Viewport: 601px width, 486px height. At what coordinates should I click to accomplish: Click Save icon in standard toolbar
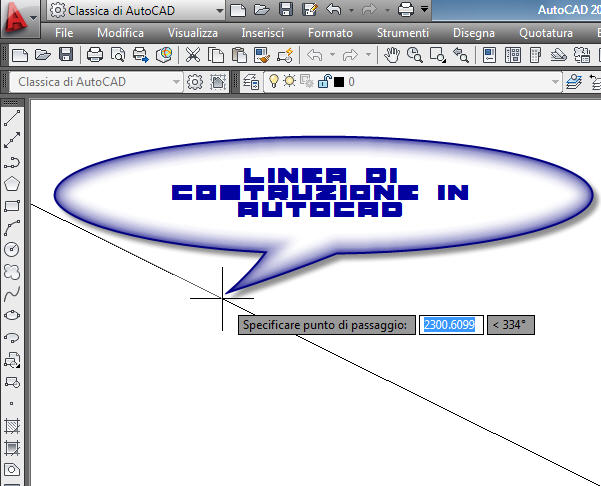[66, 55]
